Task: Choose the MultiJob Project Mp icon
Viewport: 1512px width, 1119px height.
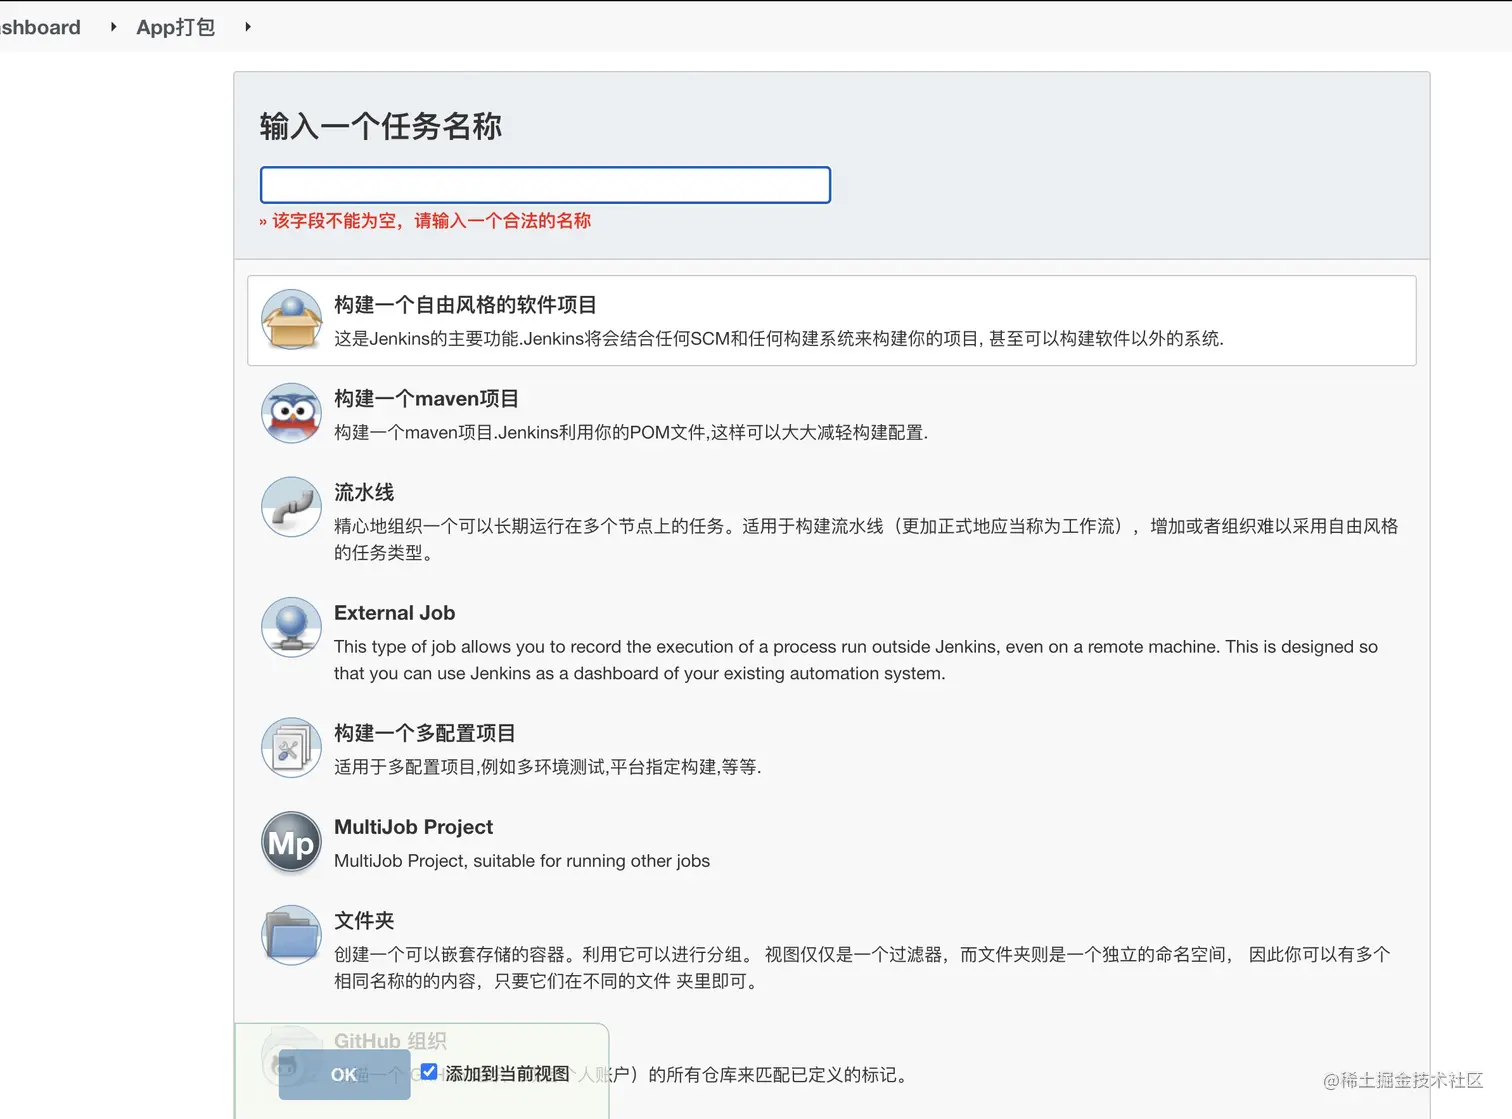Action: pos(291,842)
